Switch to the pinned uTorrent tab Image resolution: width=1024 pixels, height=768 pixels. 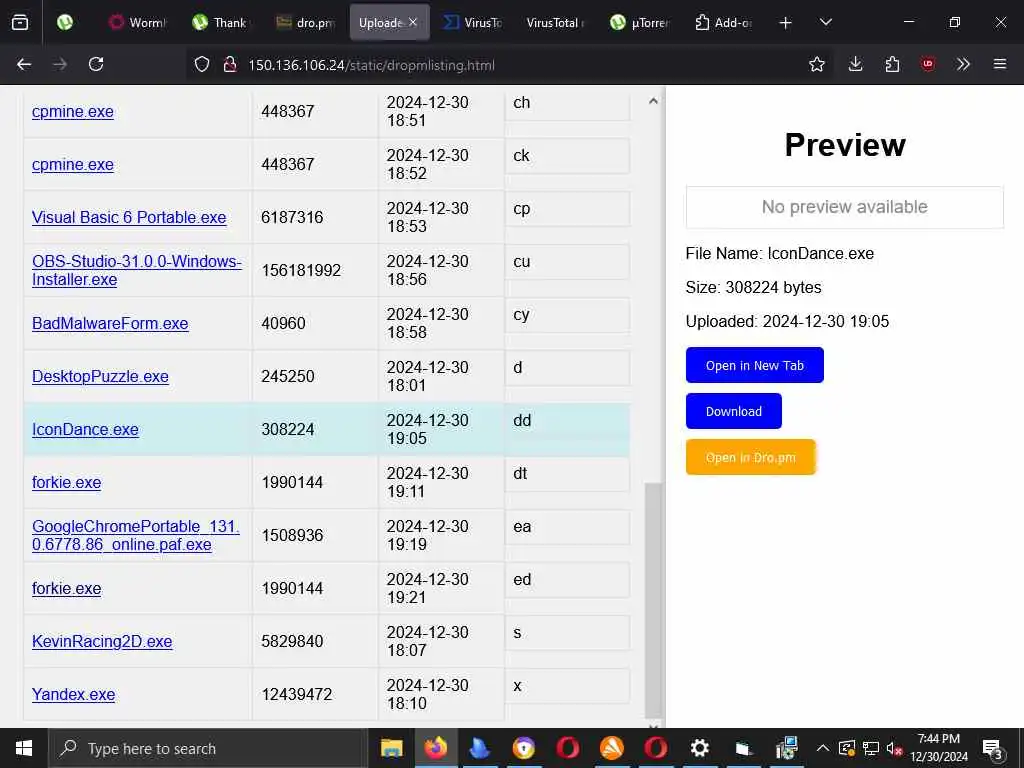pyautogui.click(x=65, y=22)
